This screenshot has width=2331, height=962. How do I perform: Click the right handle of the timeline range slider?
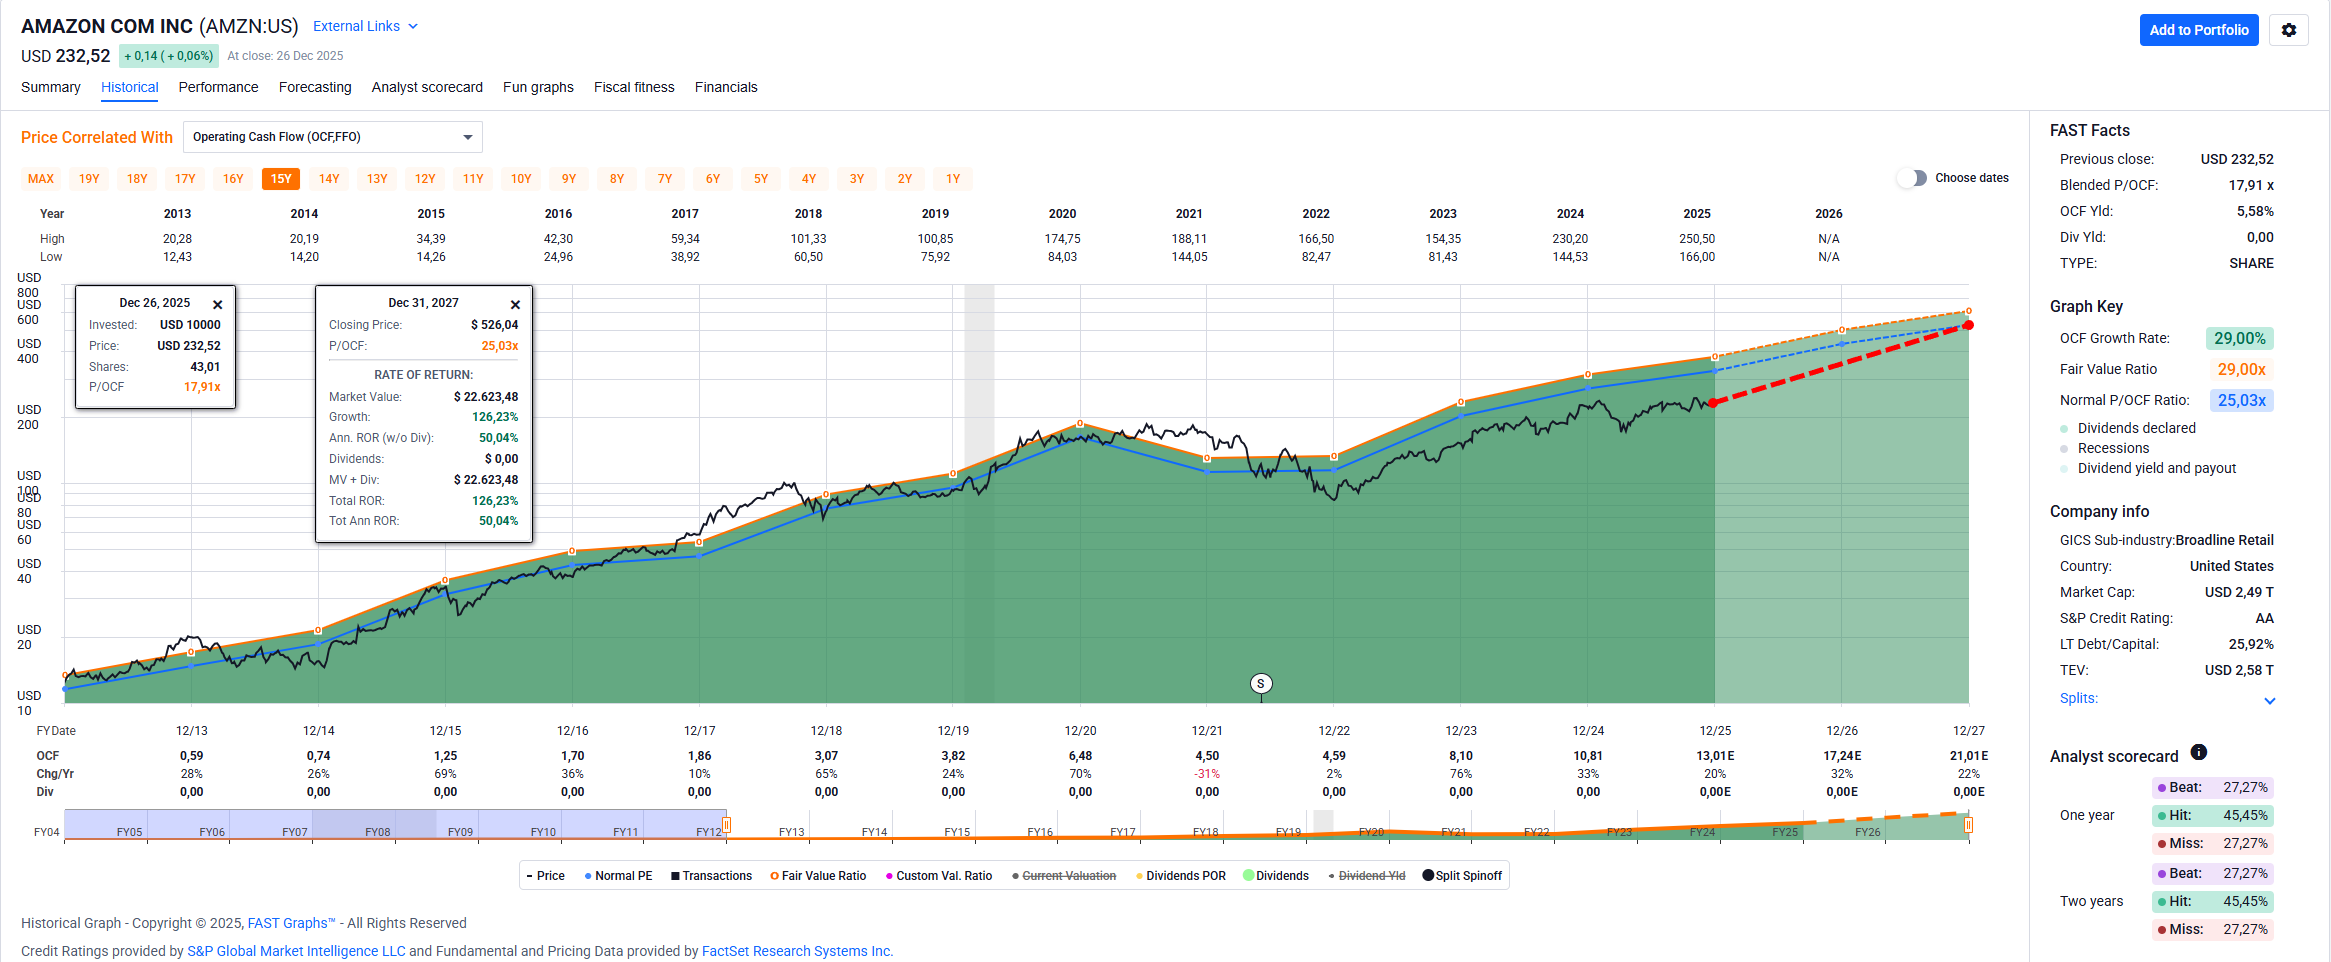[1968, 825]
